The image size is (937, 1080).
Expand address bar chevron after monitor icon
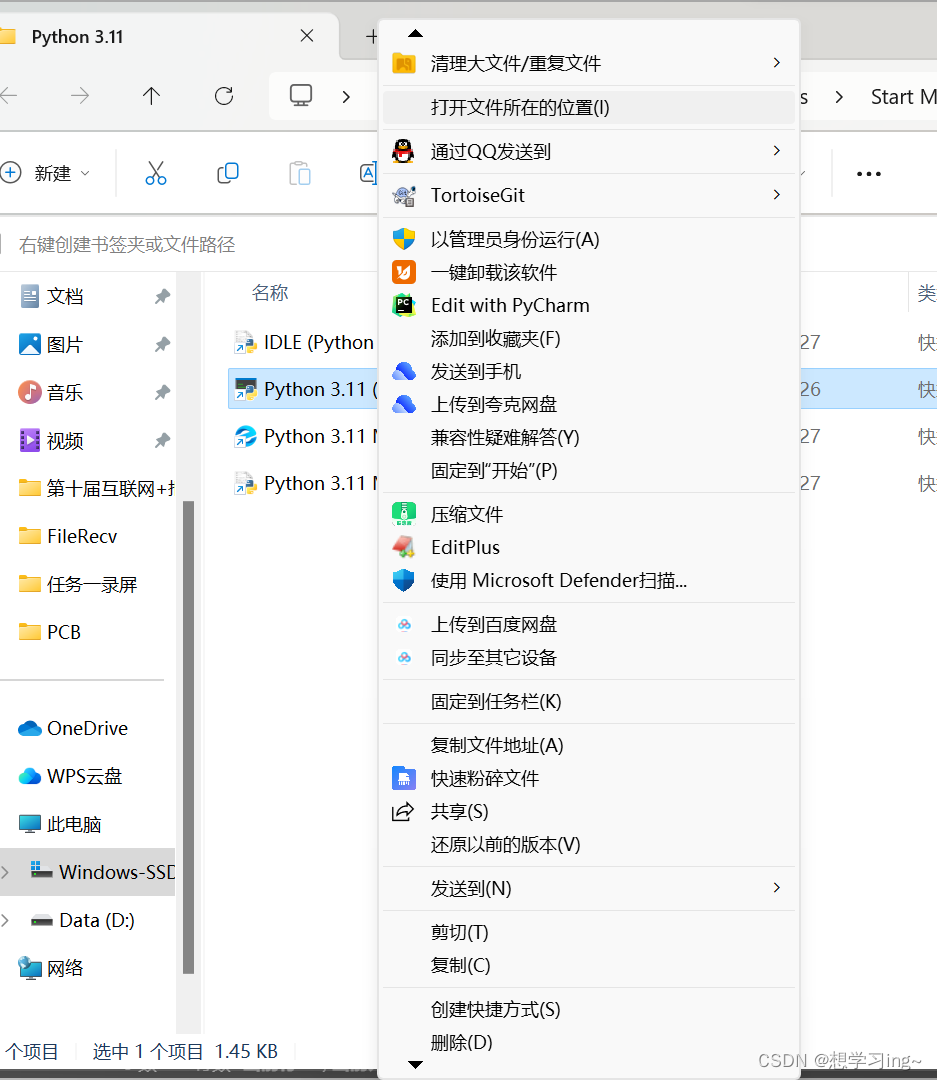pyautogui.click(x=346, y=96)
